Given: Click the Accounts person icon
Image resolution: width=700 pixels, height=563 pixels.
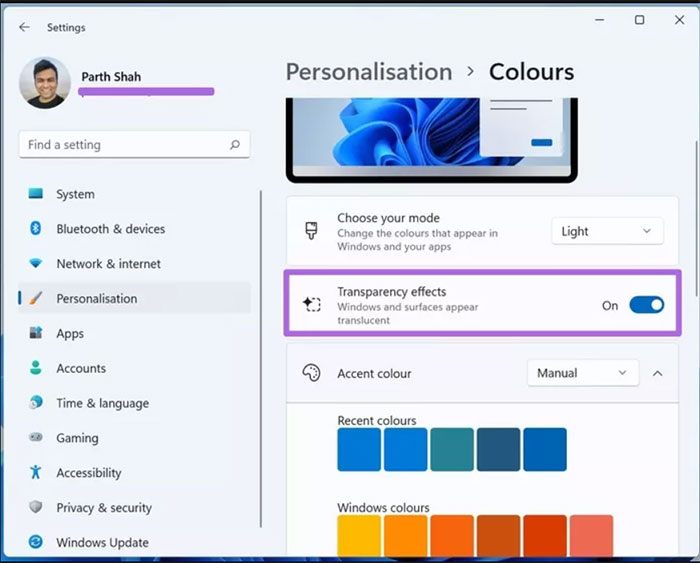Looking at the screenshot, I should pos(36,368).
